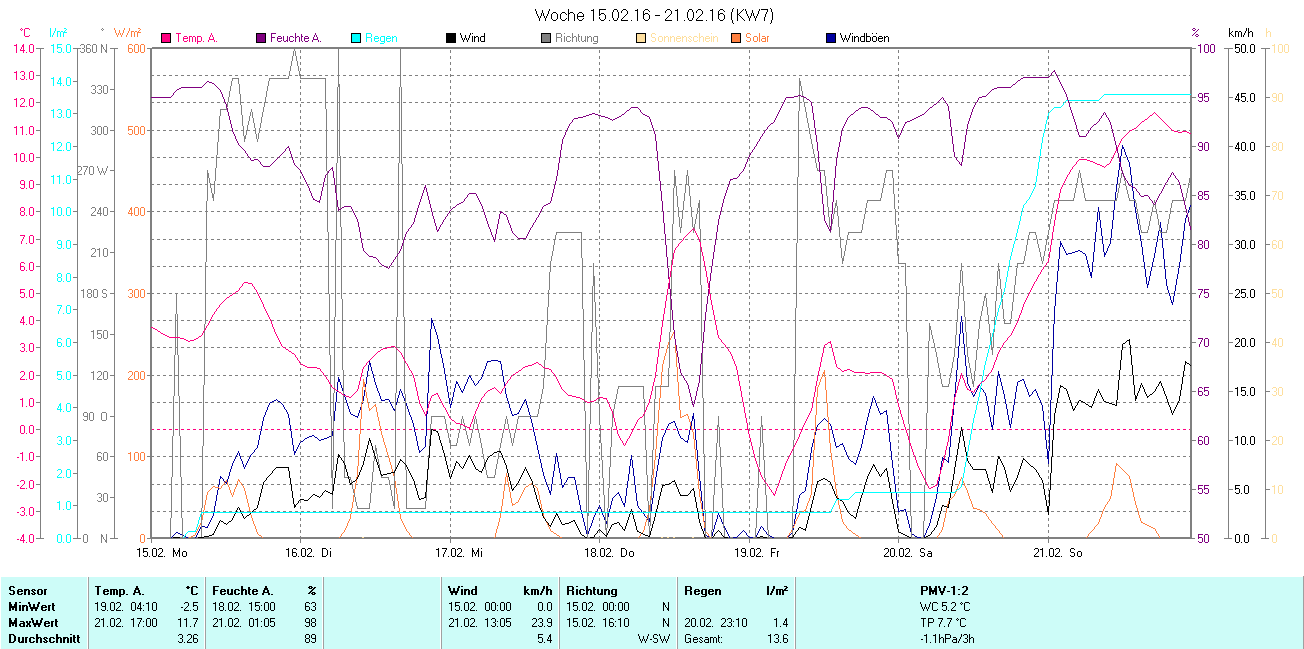Click the minimum temperature value '-2.5'
1304x649 pixels.
(189, 606)
